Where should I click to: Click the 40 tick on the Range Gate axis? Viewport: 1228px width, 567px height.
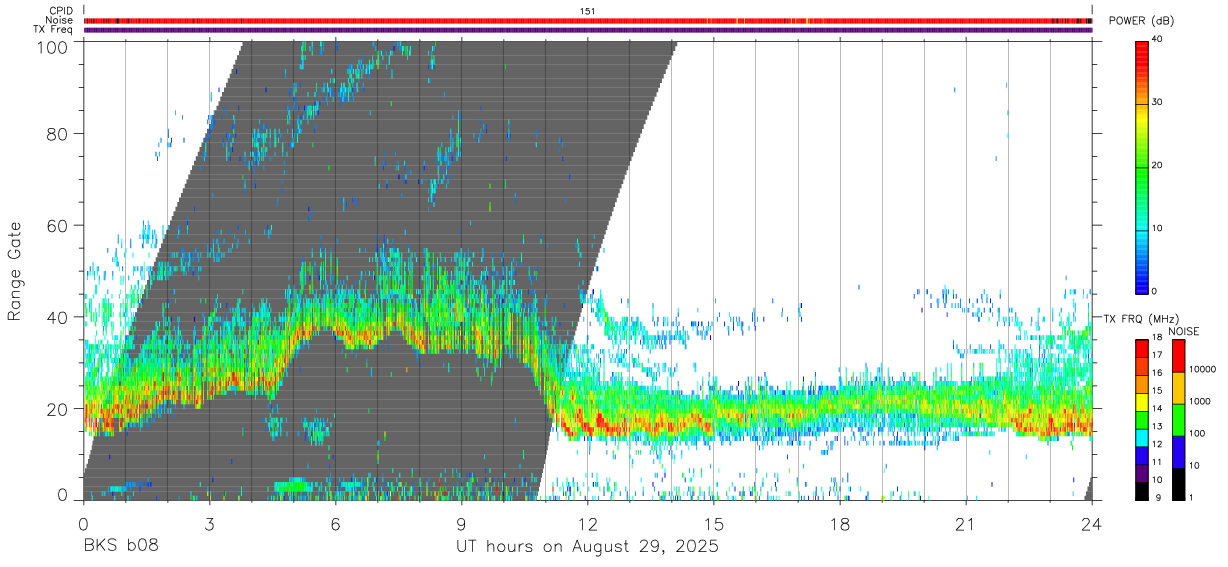click(x=58, y=318)
